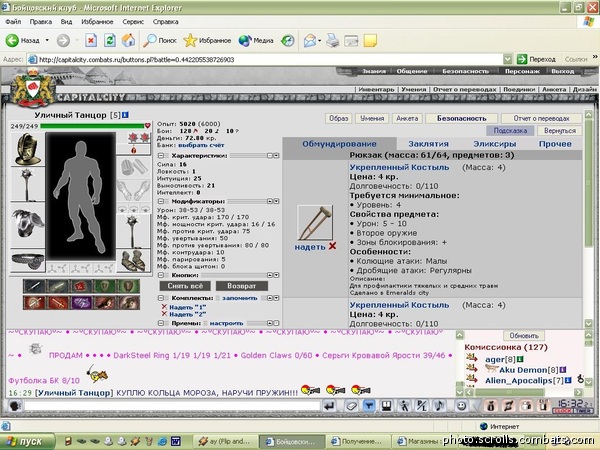Click the IE Home toolbar icon
The image size is (600, 450).
(x=128, y=40)
